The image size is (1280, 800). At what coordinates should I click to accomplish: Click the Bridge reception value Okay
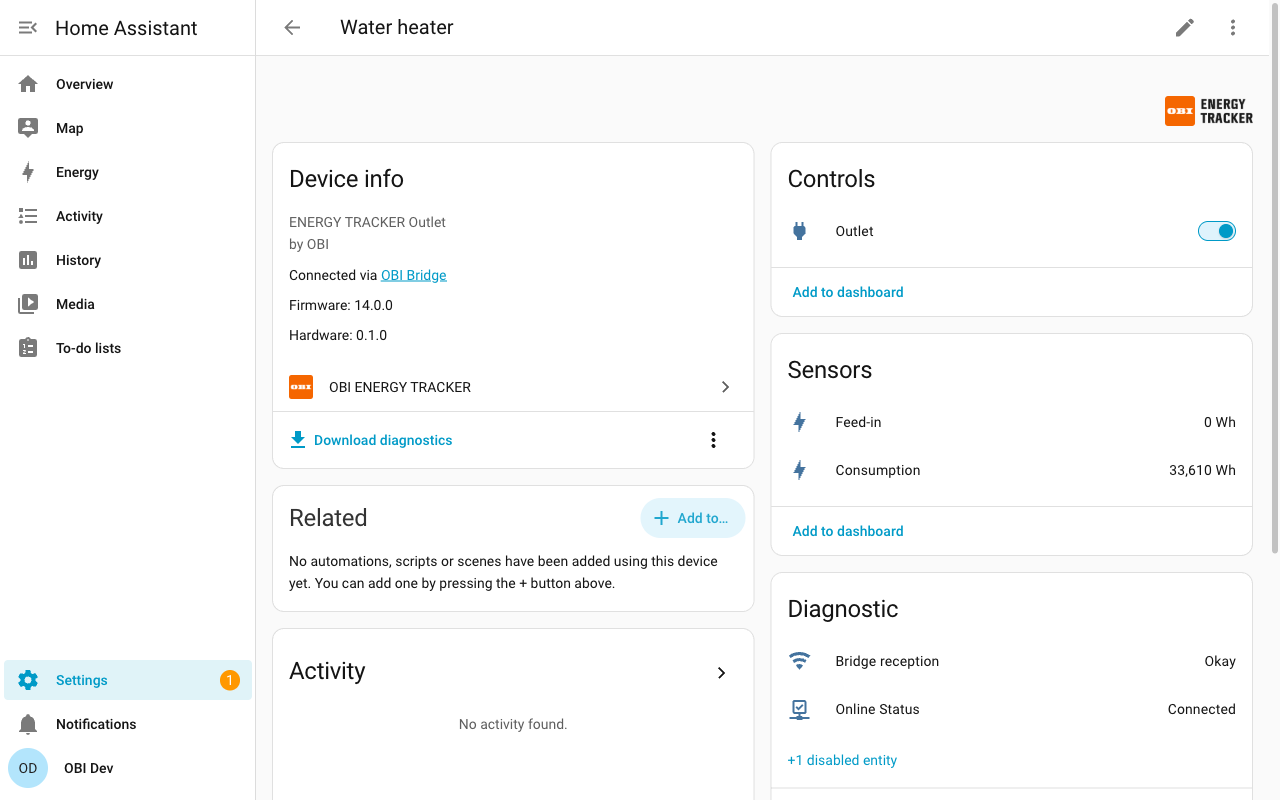point(1220,661)
